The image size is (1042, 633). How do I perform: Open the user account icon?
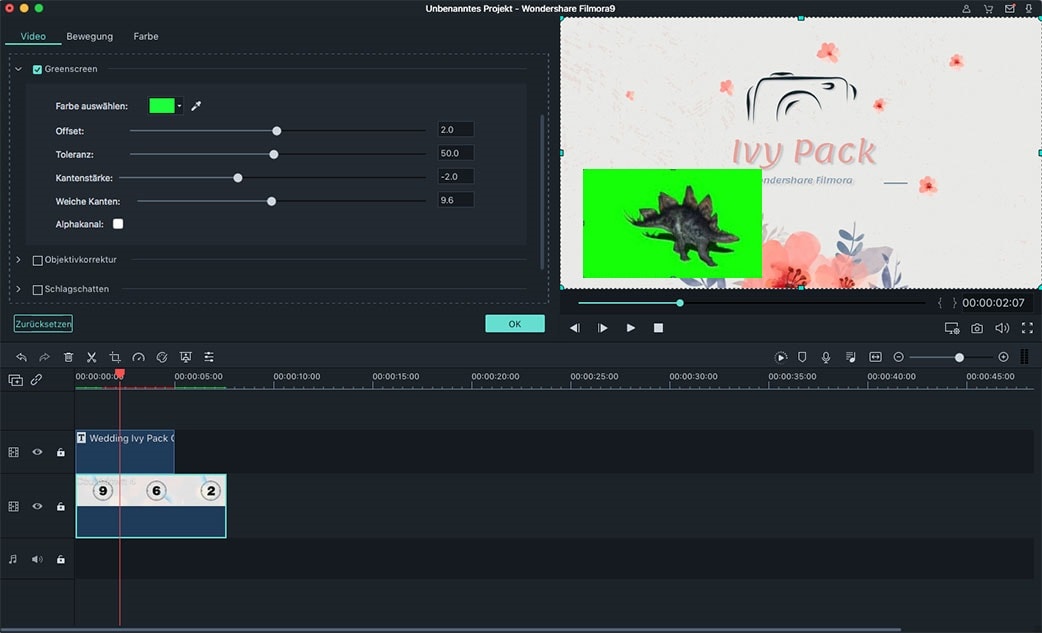pos(966,9)
